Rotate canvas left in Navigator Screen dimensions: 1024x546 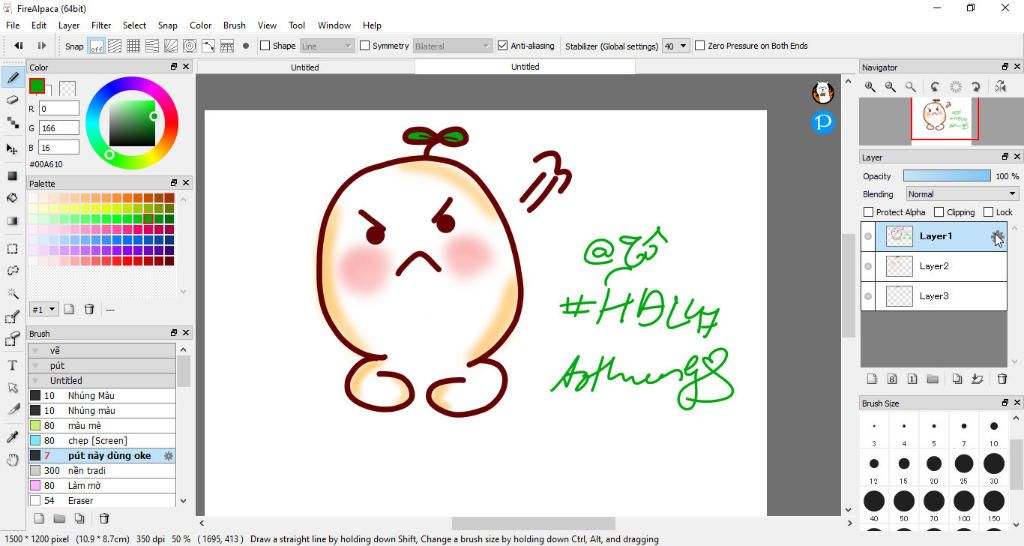[935, 87]
